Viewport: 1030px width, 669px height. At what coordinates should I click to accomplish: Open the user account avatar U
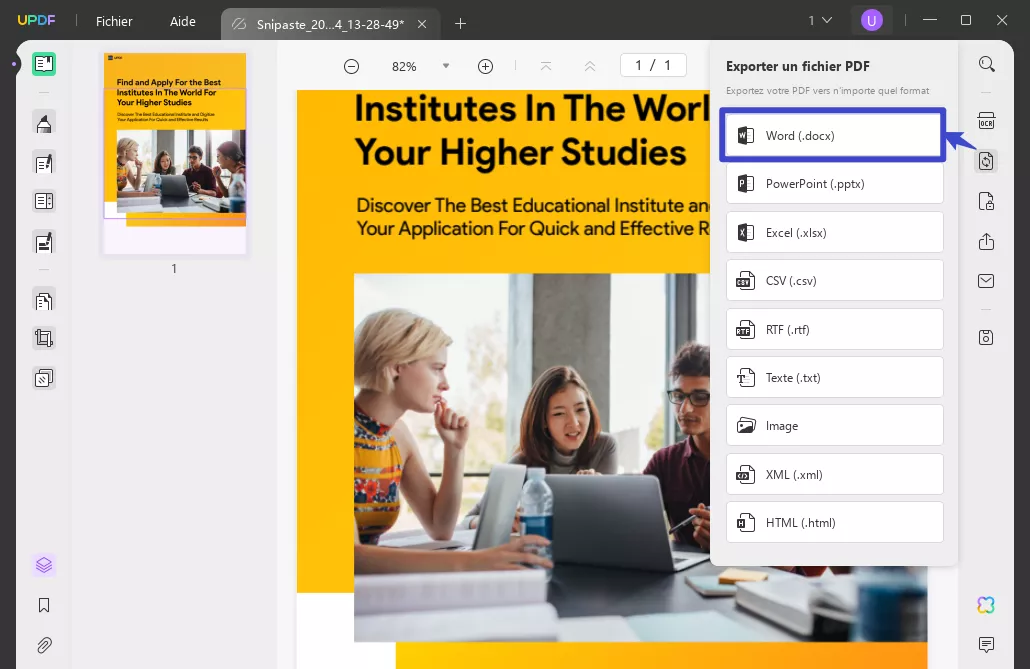872,21
